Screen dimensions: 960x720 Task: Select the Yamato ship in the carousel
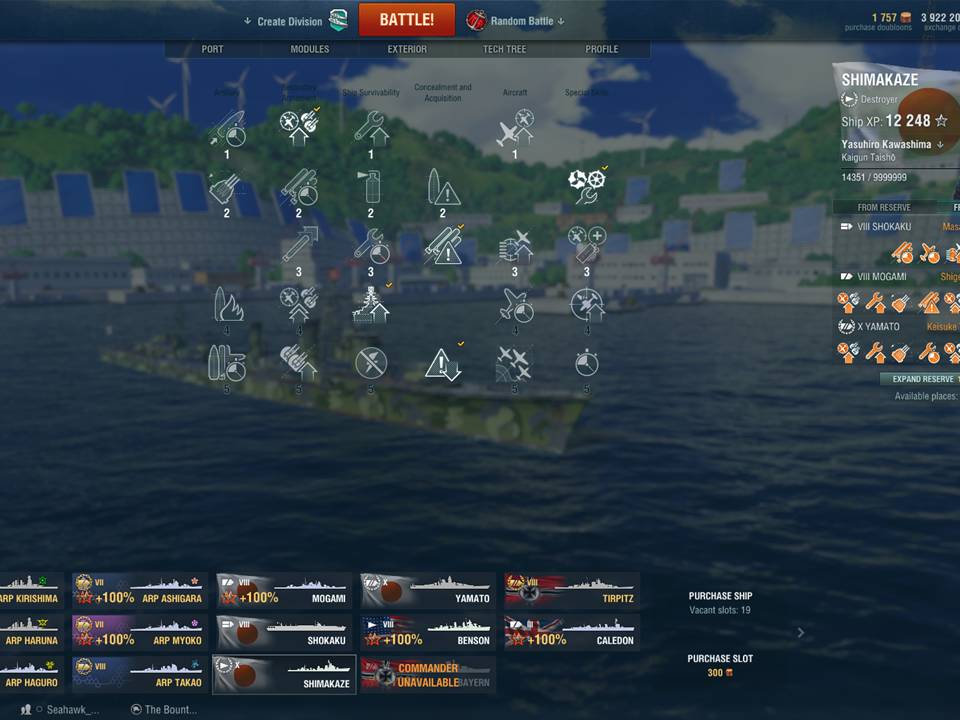tap(427, 590)
